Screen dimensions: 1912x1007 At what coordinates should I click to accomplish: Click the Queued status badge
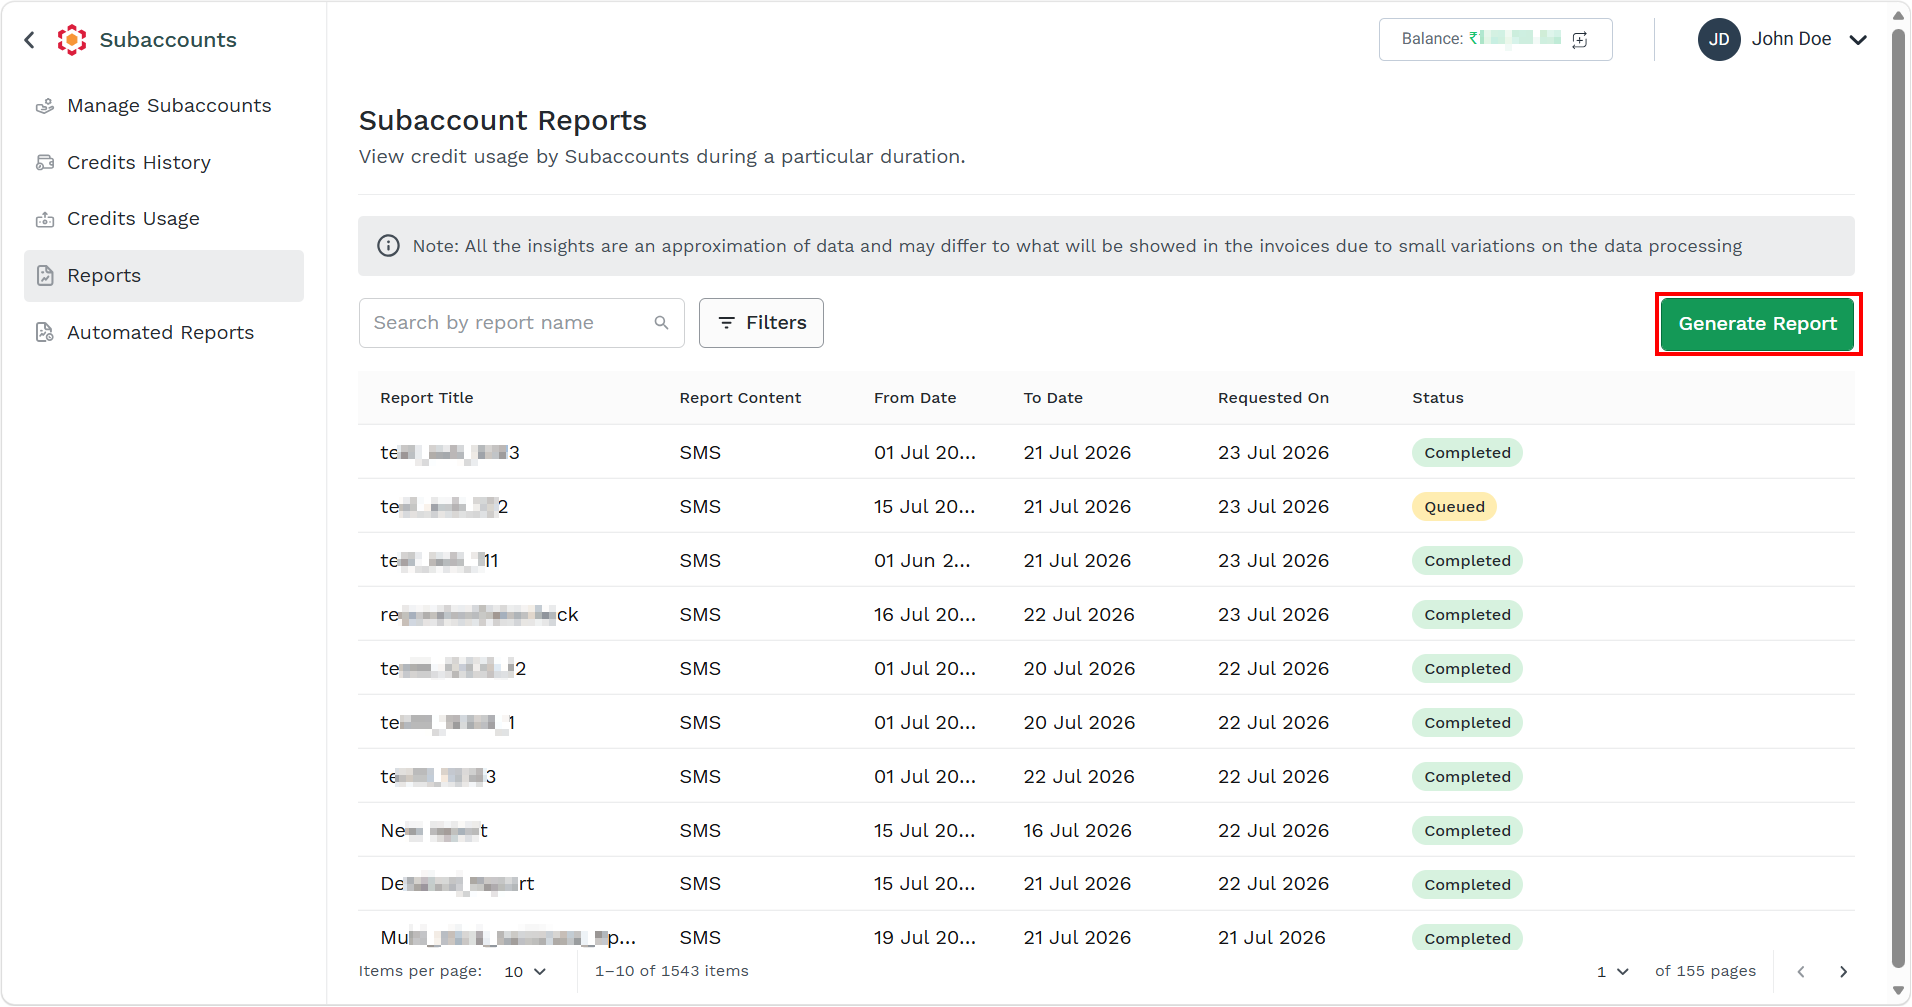tap(1454, 507)
